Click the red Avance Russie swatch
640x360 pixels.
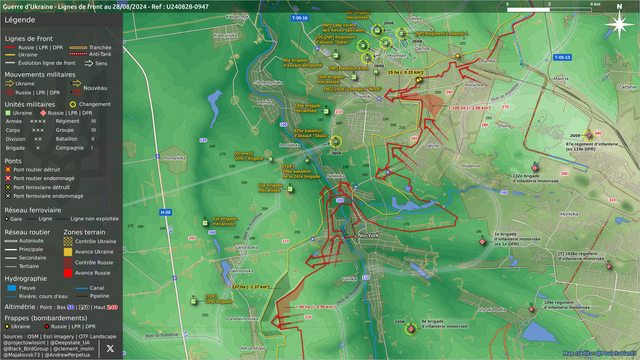click(68, 273)
